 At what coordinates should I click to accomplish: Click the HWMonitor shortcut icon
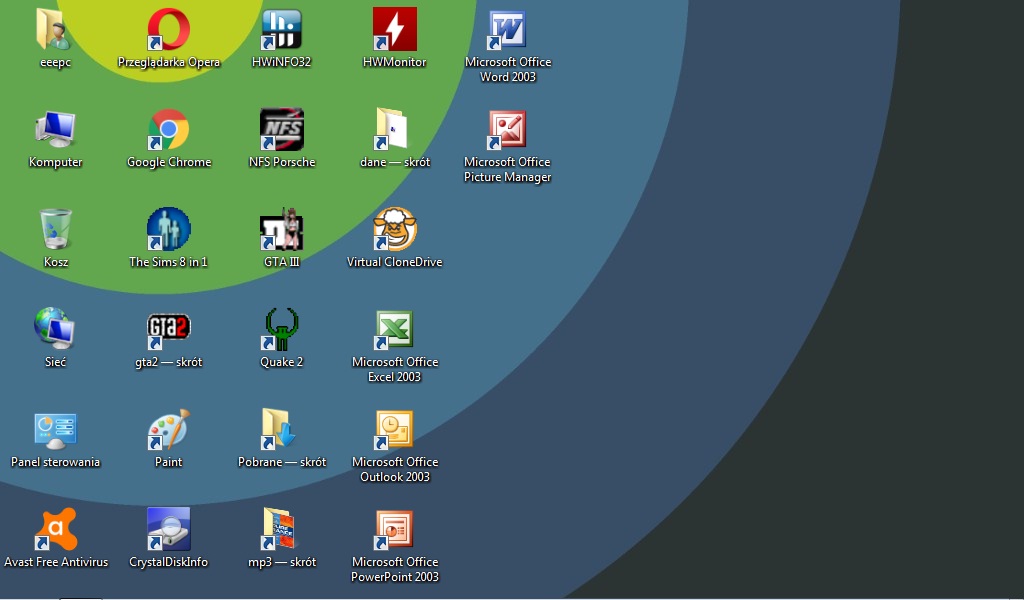(x=394, y=29)
